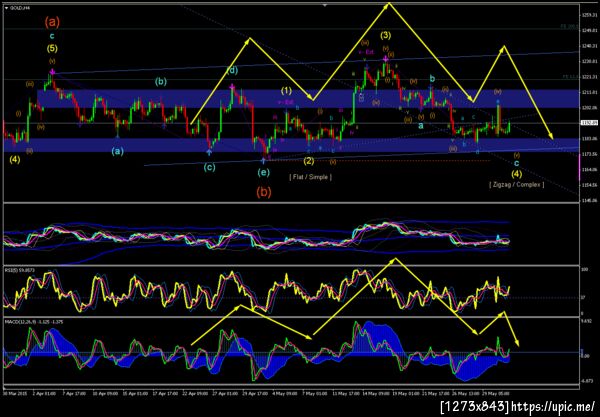Click the '7 May 01:00' time axis label
This screenshot has height=417, width=600.
click(315, 393)
